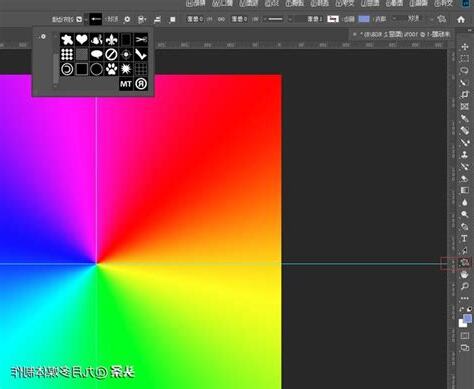This screenshot has width=474, height=389.
Task: Choose the prohibition sign custom shape
Action: click(x=111, y=54)
